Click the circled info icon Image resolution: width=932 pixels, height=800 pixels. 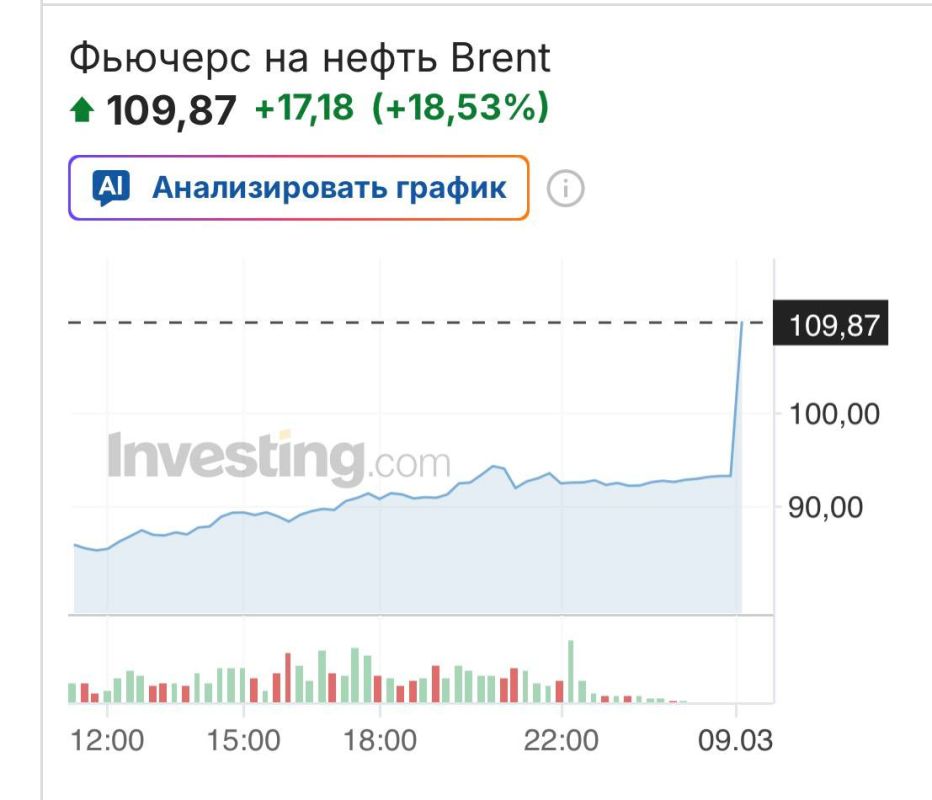point(566,186)
